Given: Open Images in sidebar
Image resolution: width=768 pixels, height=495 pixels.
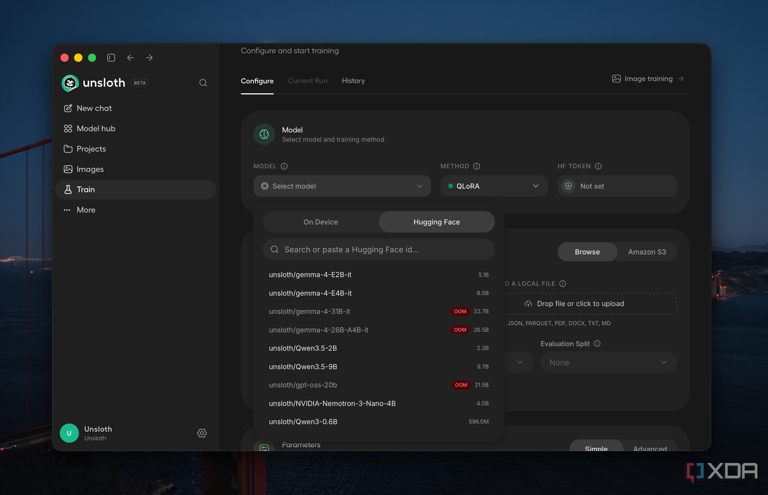Looking at the screenshot, I should [x=136, y=169].
